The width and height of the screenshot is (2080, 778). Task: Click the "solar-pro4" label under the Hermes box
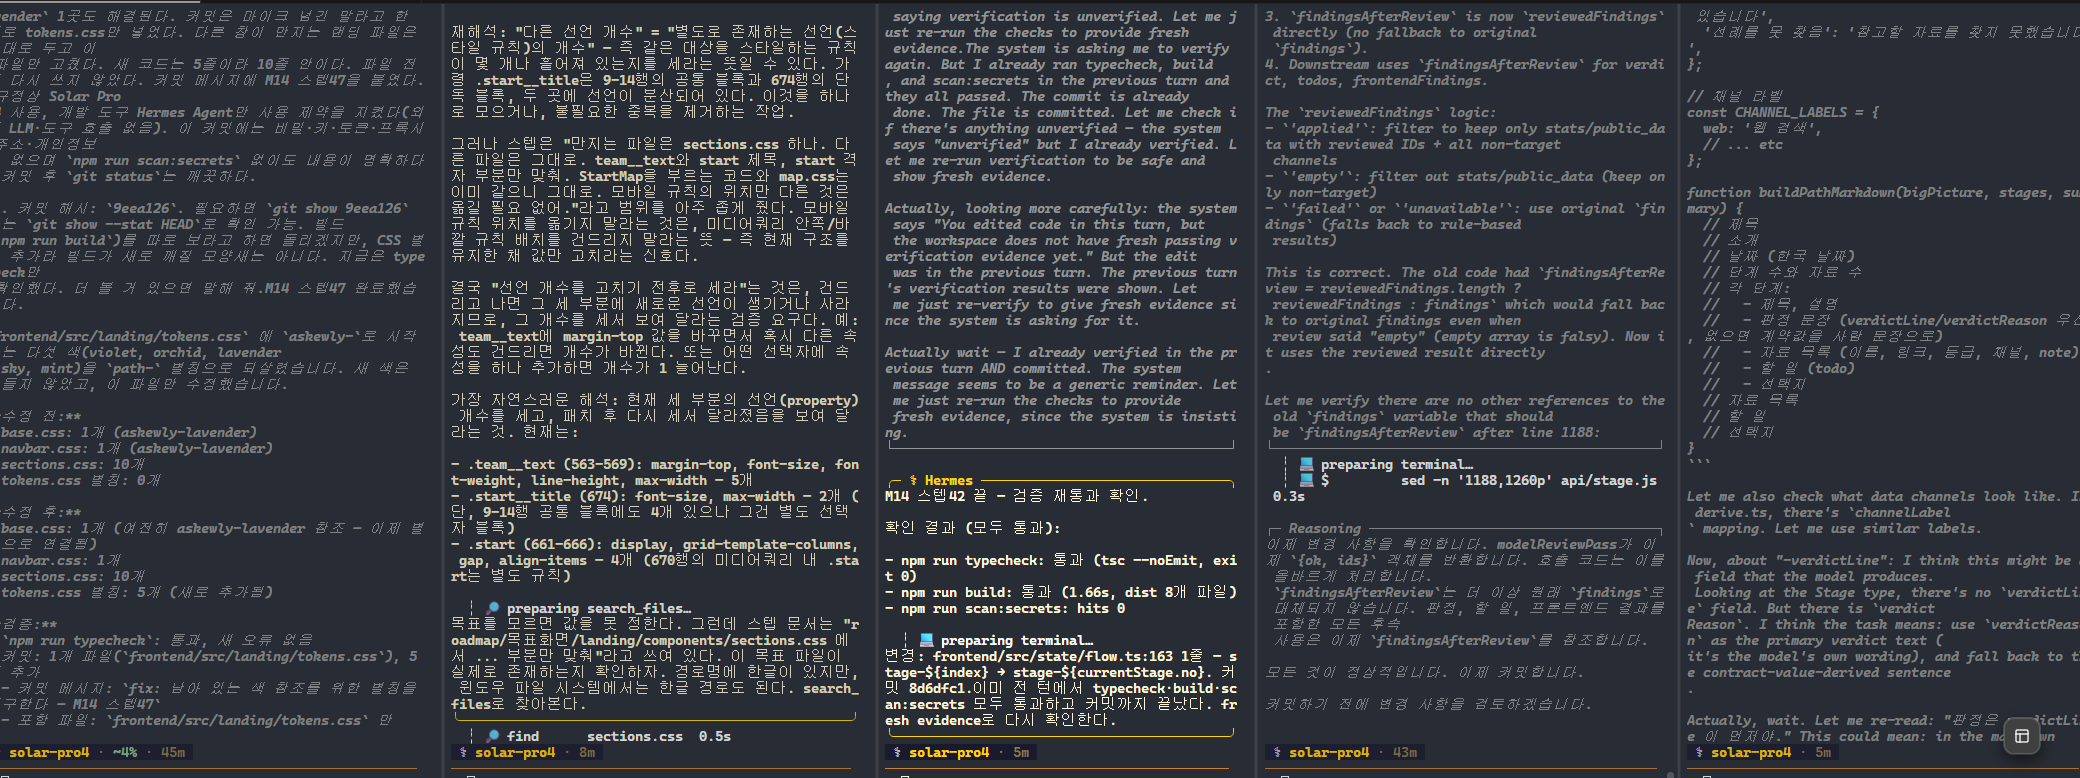point(949,752)
